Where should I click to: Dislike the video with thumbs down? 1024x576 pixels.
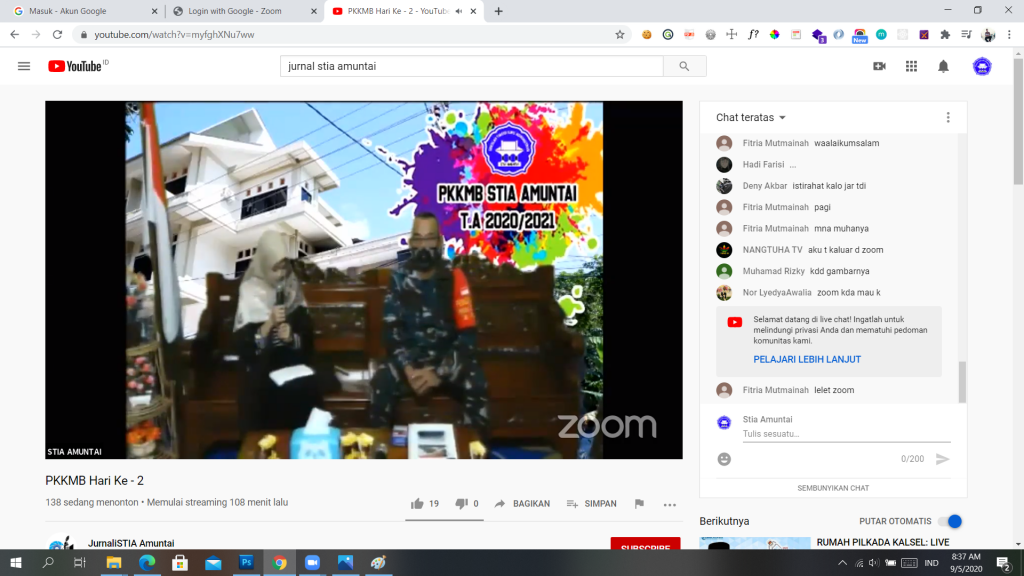(x=461, y=504)
